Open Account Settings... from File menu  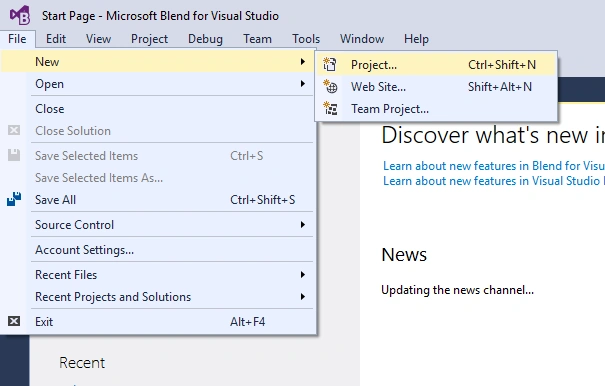(158, 250)
